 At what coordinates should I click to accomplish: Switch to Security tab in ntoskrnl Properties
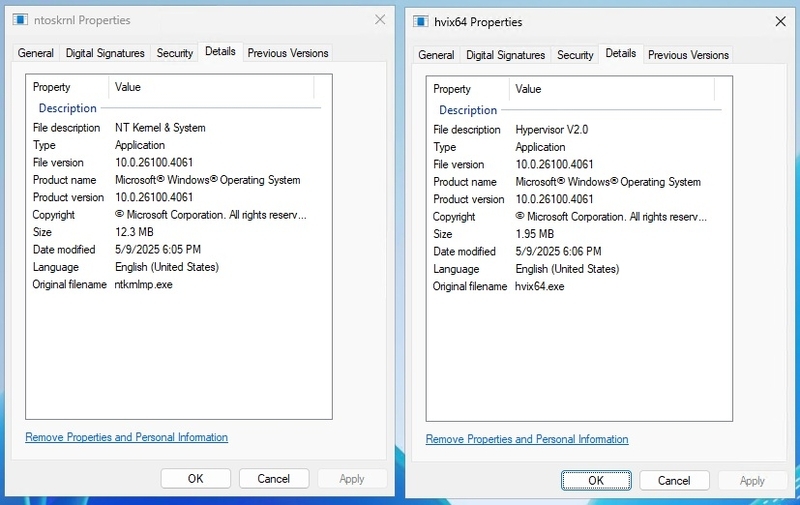click(174, 53)
